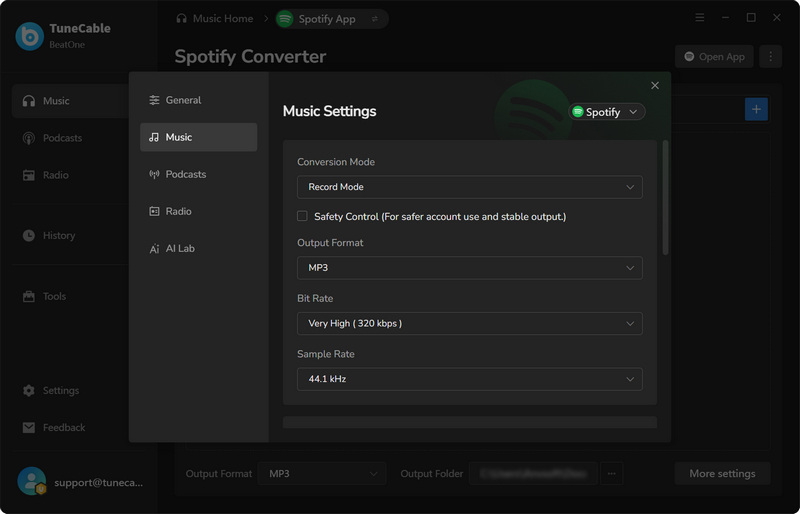The width and height of the screenshot is (800, 514).
Task: Click the Ai icon beside AI Lab
Action: [x=154, y=249]
